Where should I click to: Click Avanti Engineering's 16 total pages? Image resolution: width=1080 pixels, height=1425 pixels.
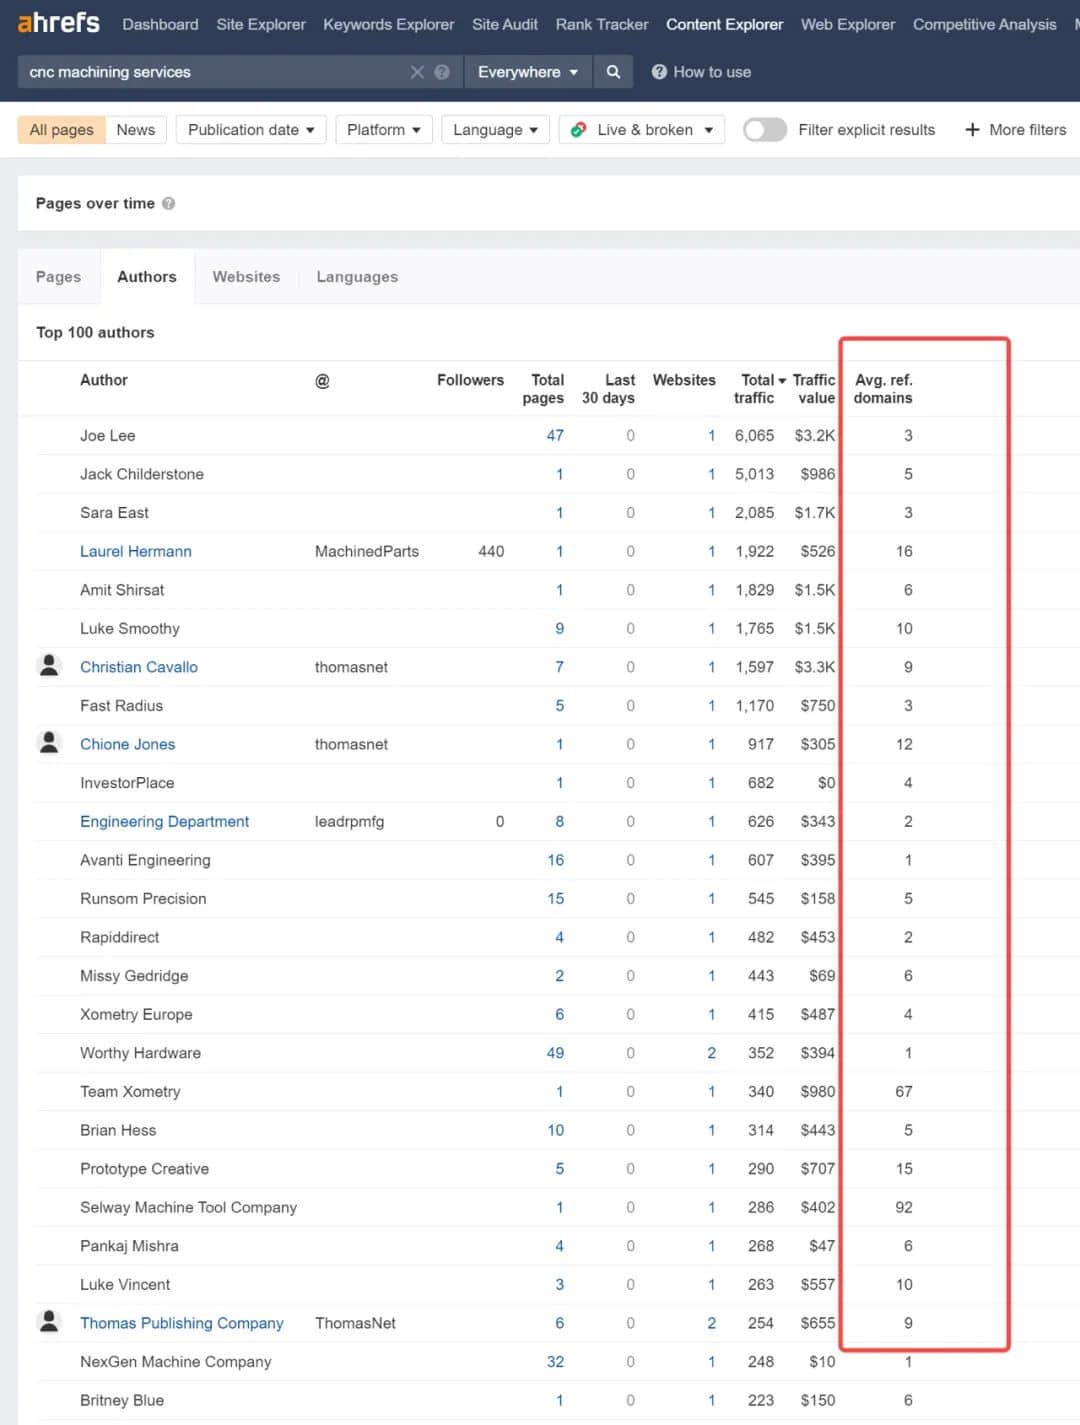(555, 860)
